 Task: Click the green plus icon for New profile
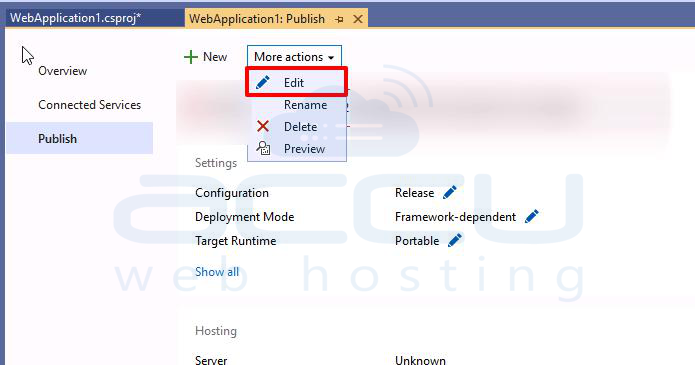click(191, 57)
